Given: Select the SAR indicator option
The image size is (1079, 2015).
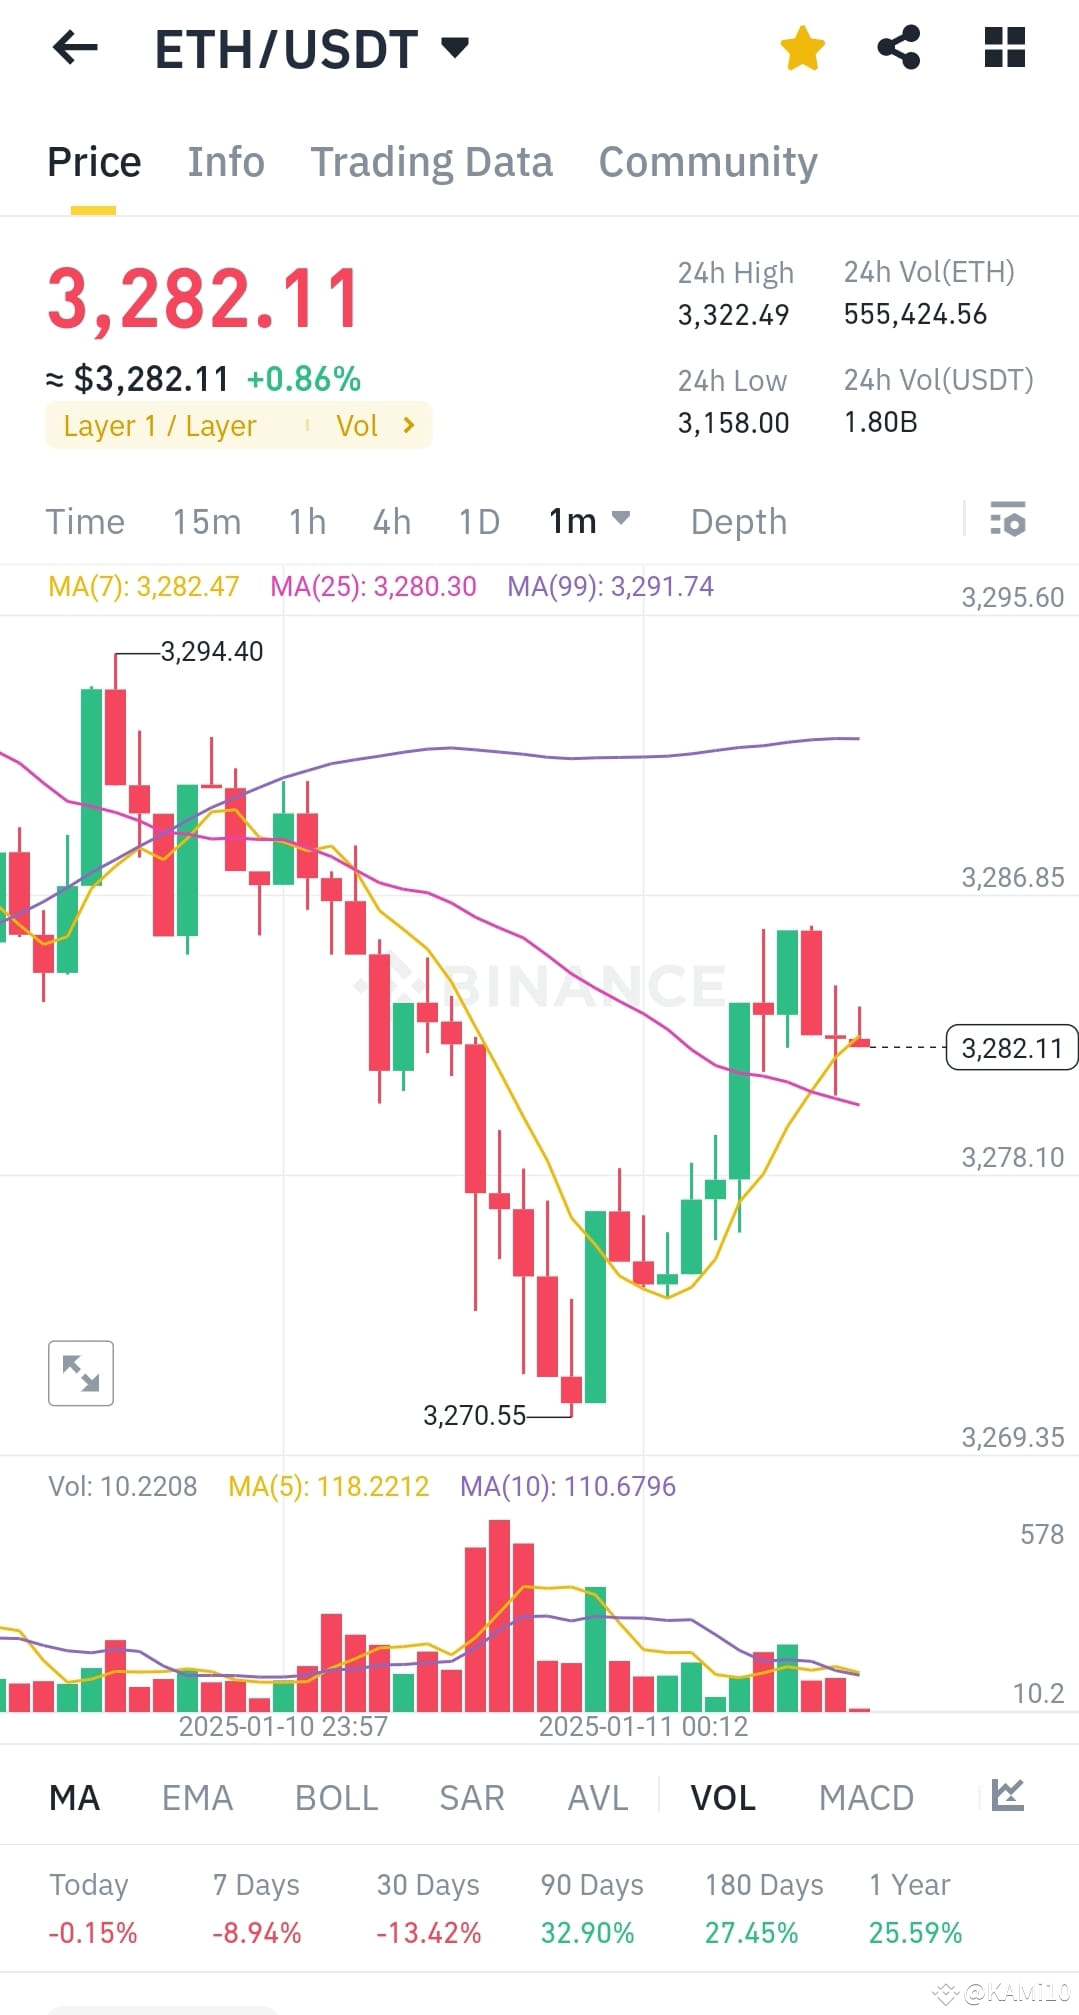Looking at the screenshot, I should [x=470, y=1796].
